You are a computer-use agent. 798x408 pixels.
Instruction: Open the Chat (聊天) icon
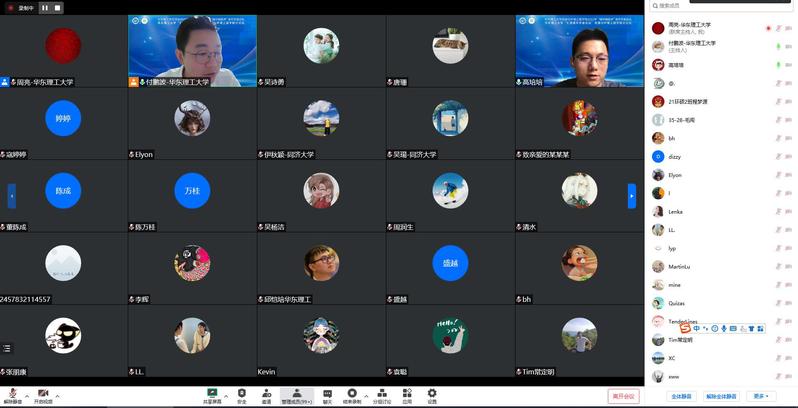pos(327,395)
